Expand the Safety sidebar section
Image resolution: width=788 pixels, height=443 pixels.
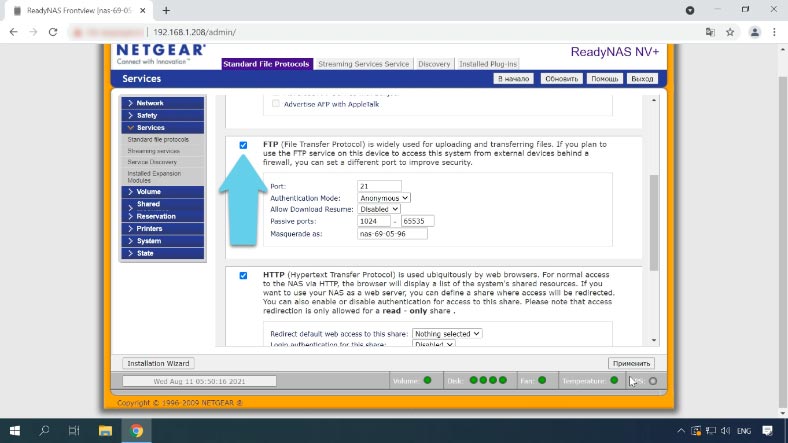click(x=163, y=116)
